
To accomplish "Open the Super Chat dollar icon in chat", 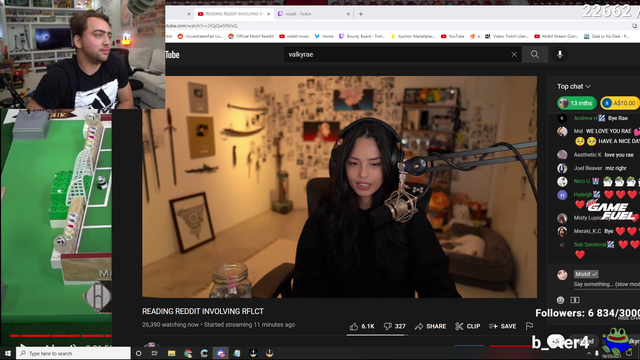I will coord(575,300).
